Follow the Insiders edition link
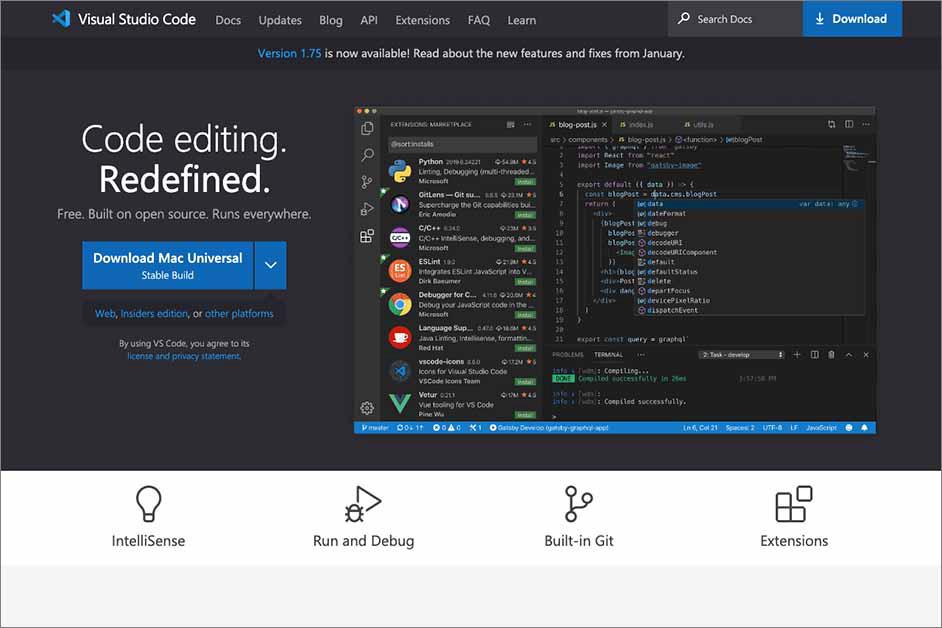The image size is (942, 628). click(x=154, y=314)
